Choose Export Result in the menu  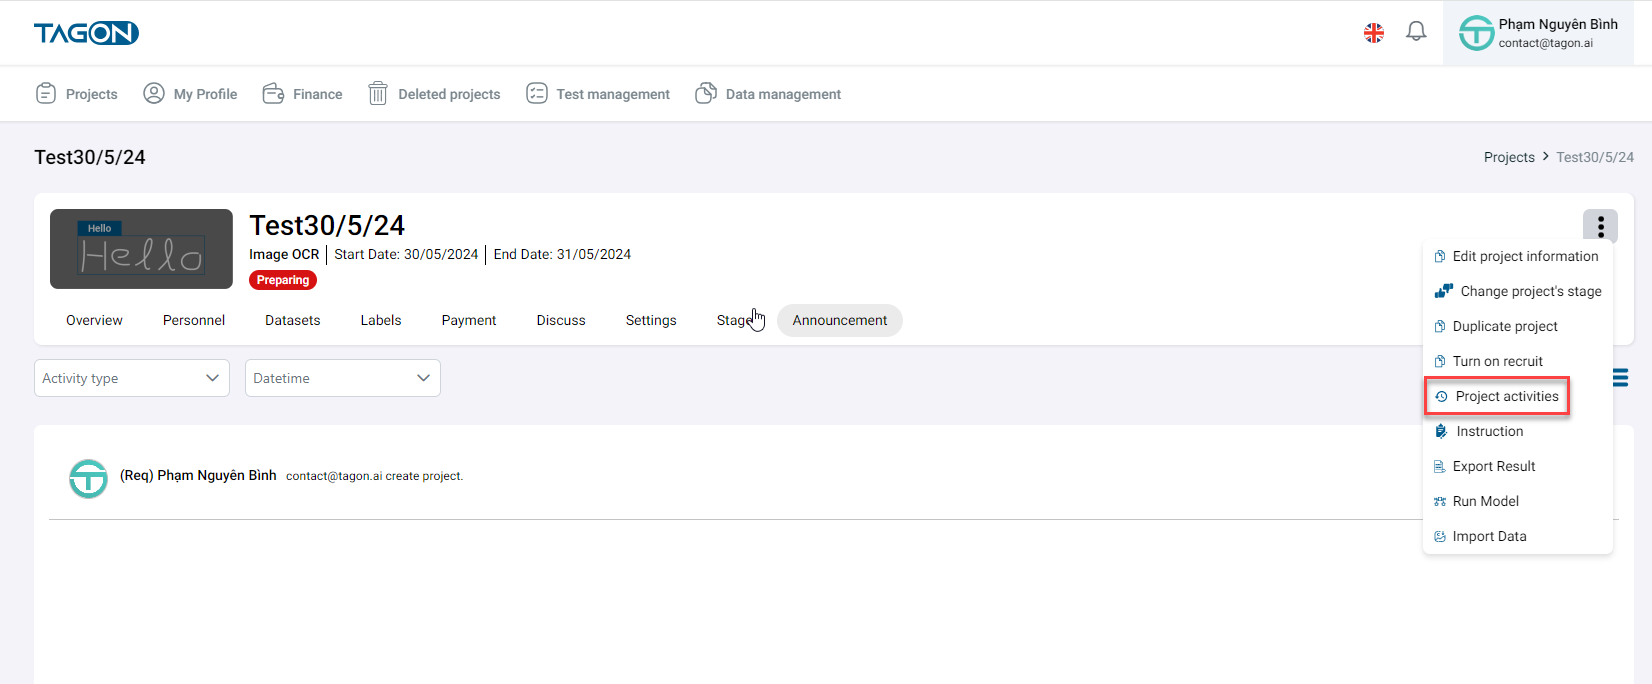[1493, 466]
